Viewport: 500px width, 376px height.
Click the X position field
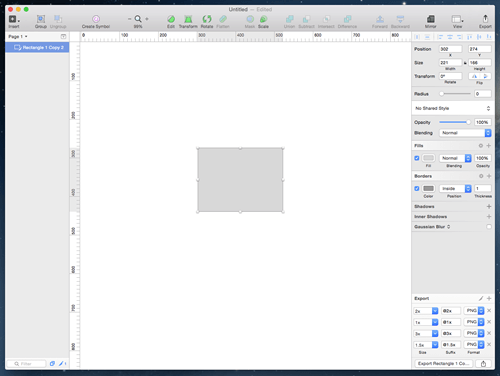450,49
